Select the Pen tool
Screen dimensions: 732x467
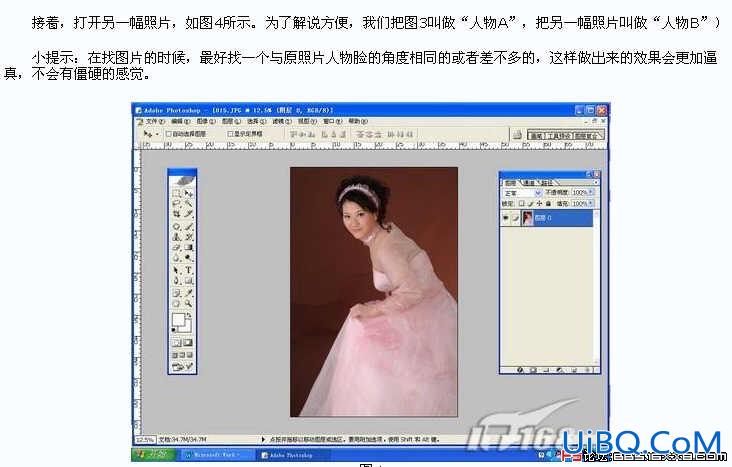tap(176, 281)
